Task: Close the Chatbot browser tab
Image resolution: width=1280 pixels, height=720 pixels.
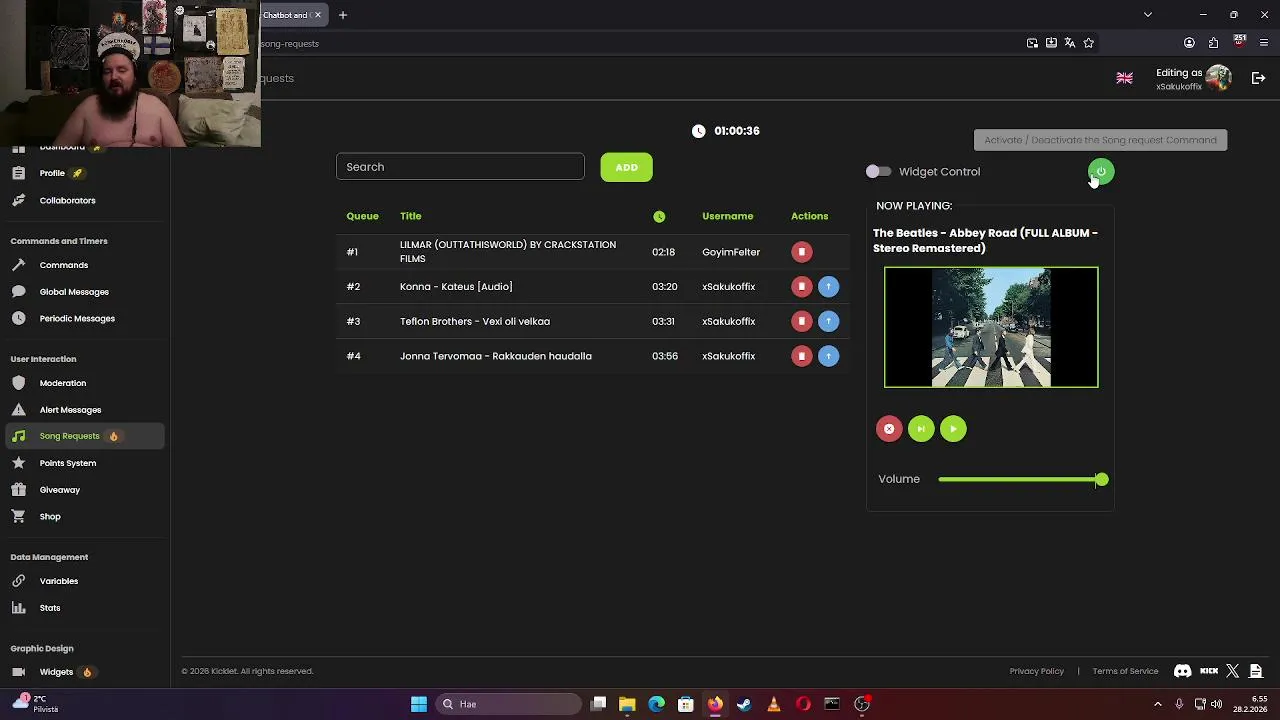Action: coord(317,15)
